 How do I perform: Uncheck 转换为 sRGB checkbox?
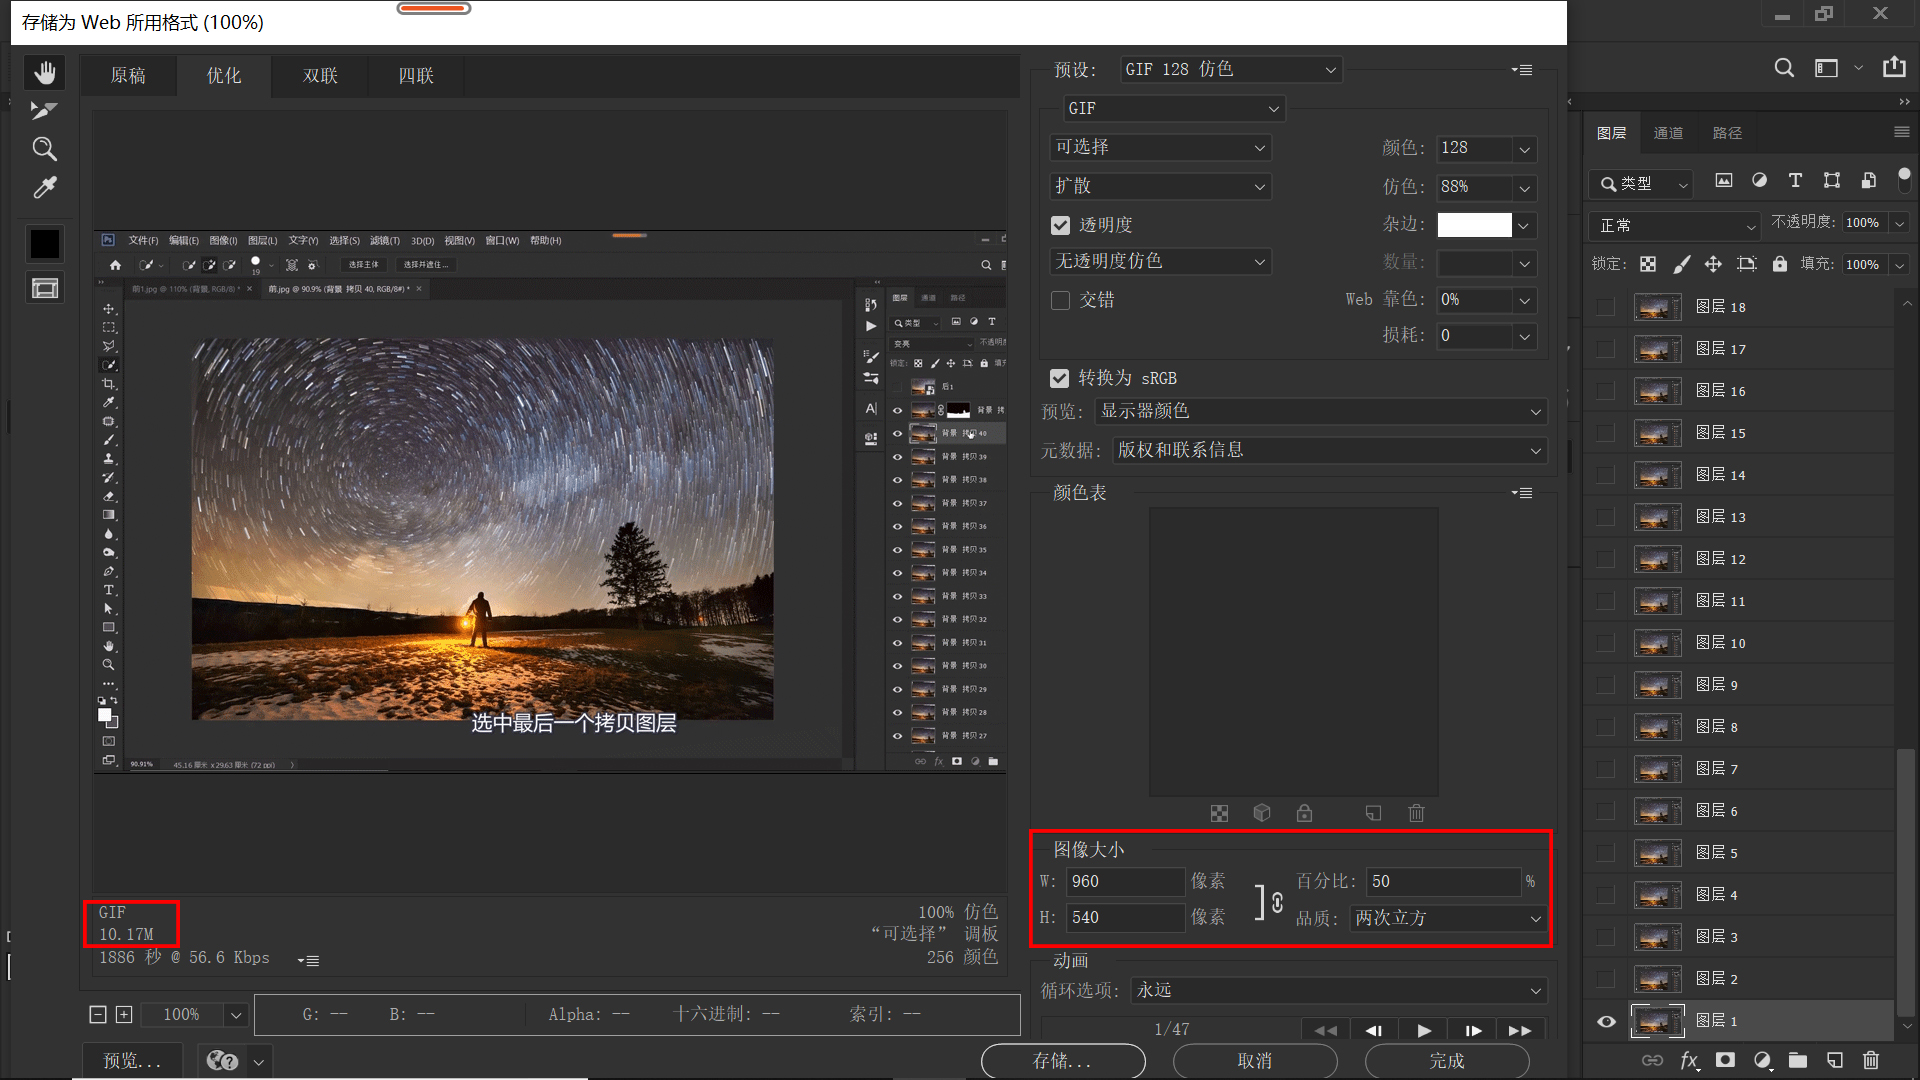(1060, 378)
